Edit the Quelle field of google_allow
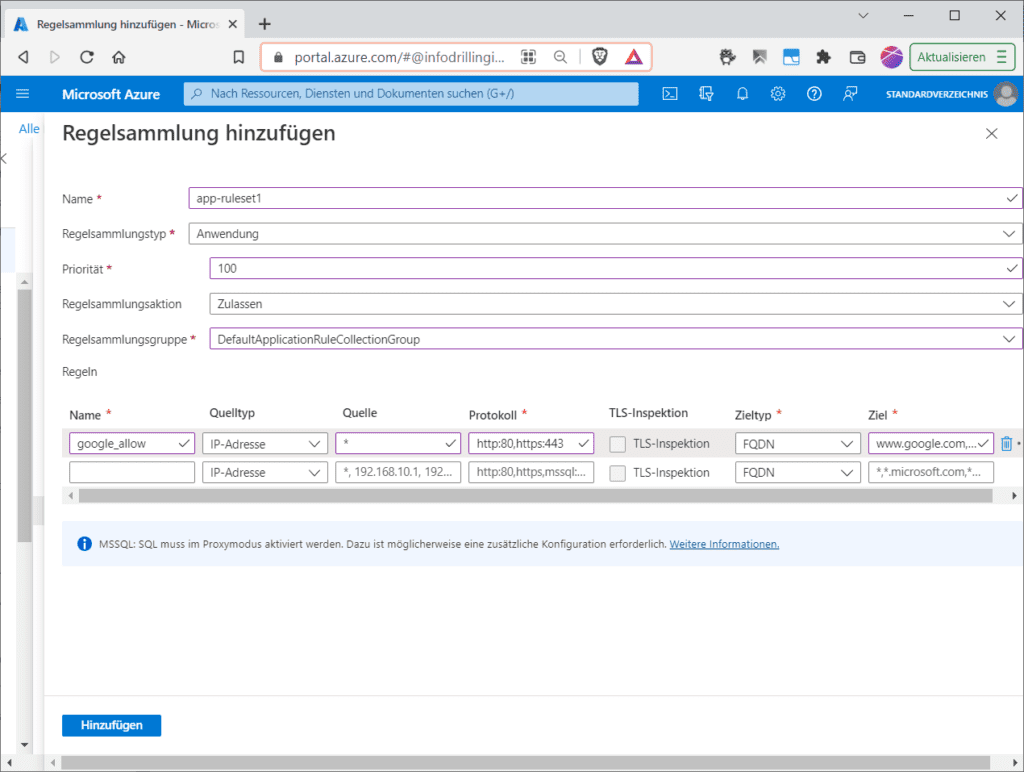The image size is (1024, 772). pos(398,443)
